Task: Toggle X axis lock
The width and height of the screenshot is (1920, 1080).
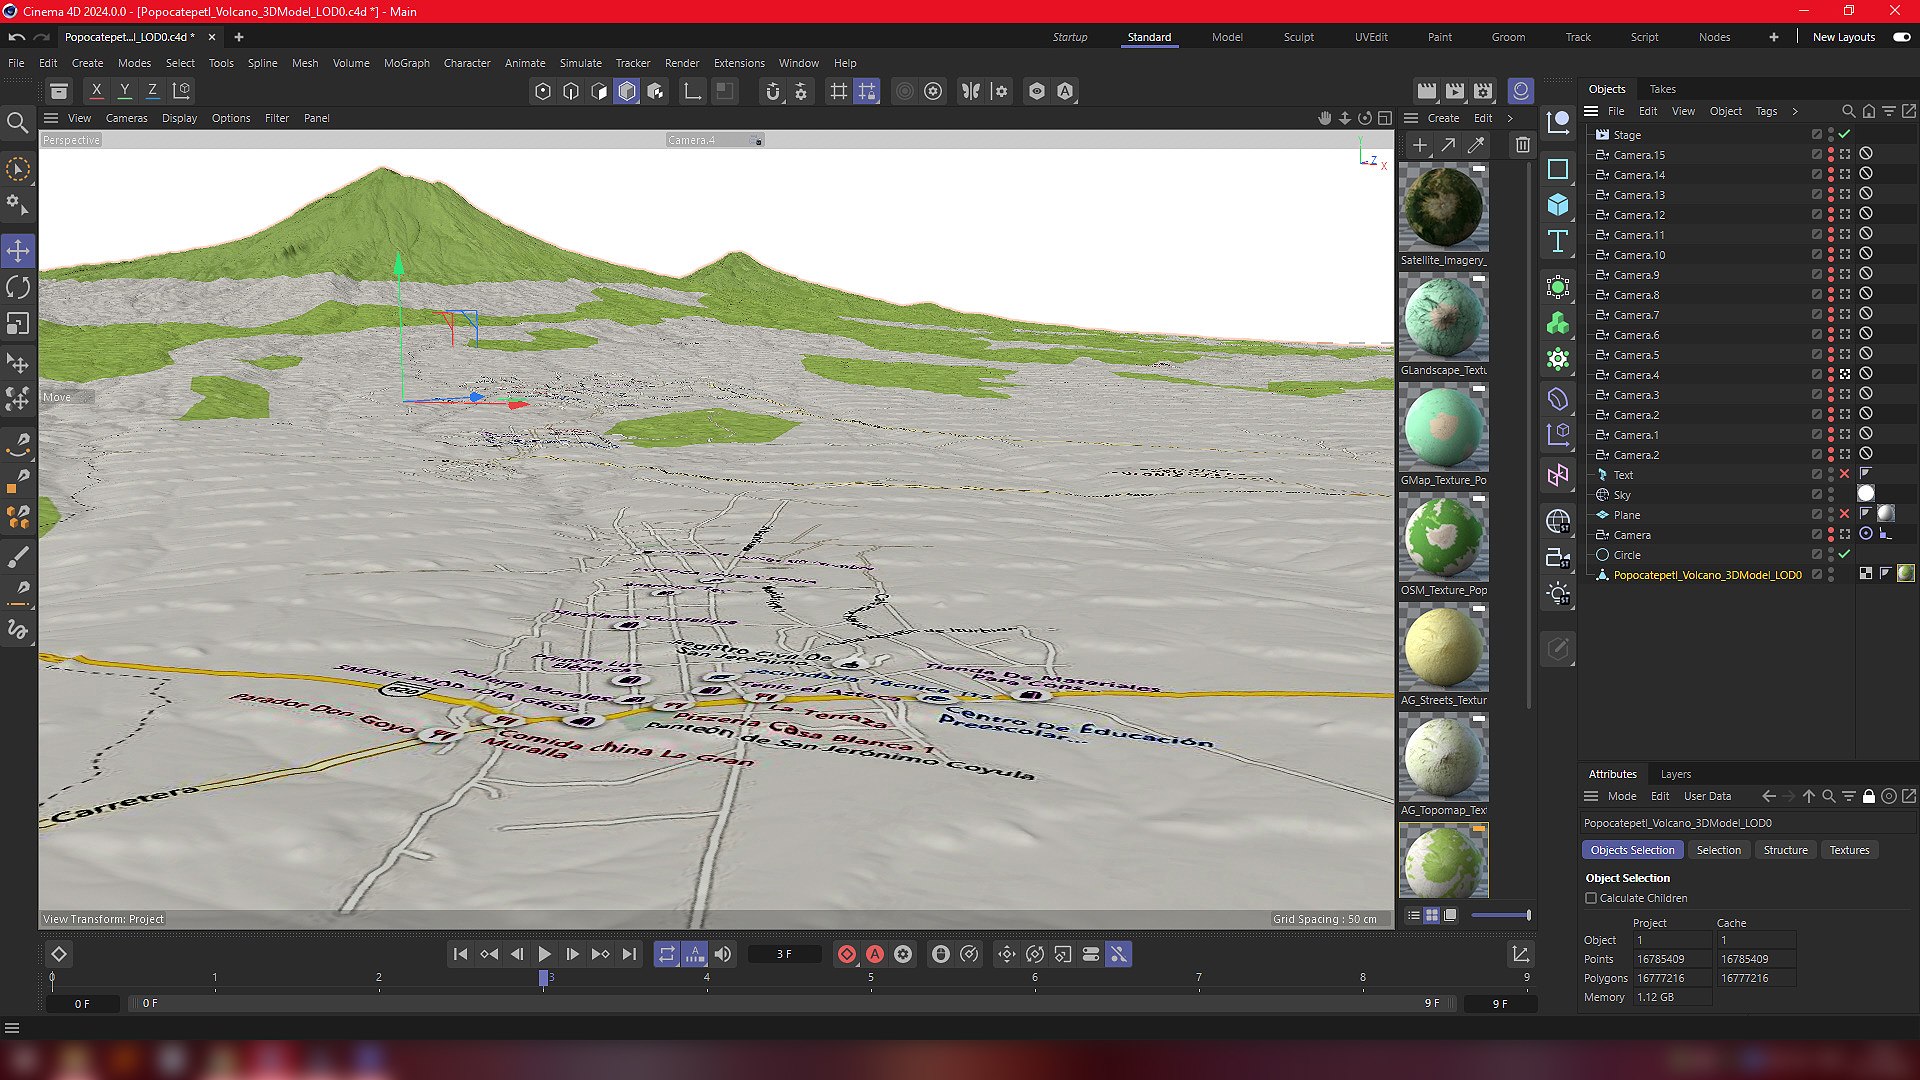Action: pyautogui.click(x=96, y=91)
